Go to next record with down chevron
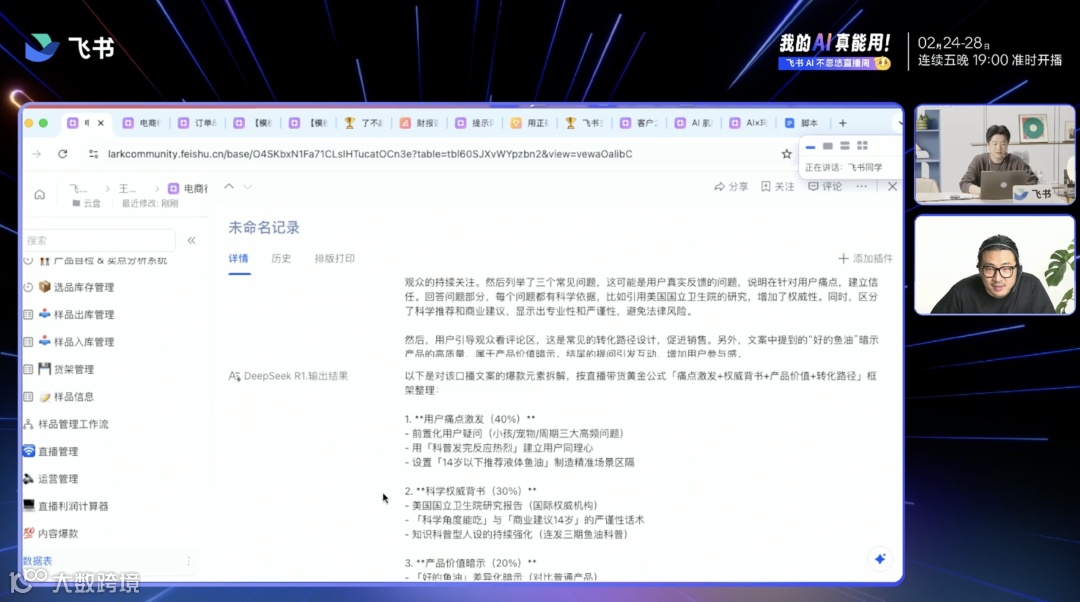The image size is (1080, 602). (x=248, y=187)
